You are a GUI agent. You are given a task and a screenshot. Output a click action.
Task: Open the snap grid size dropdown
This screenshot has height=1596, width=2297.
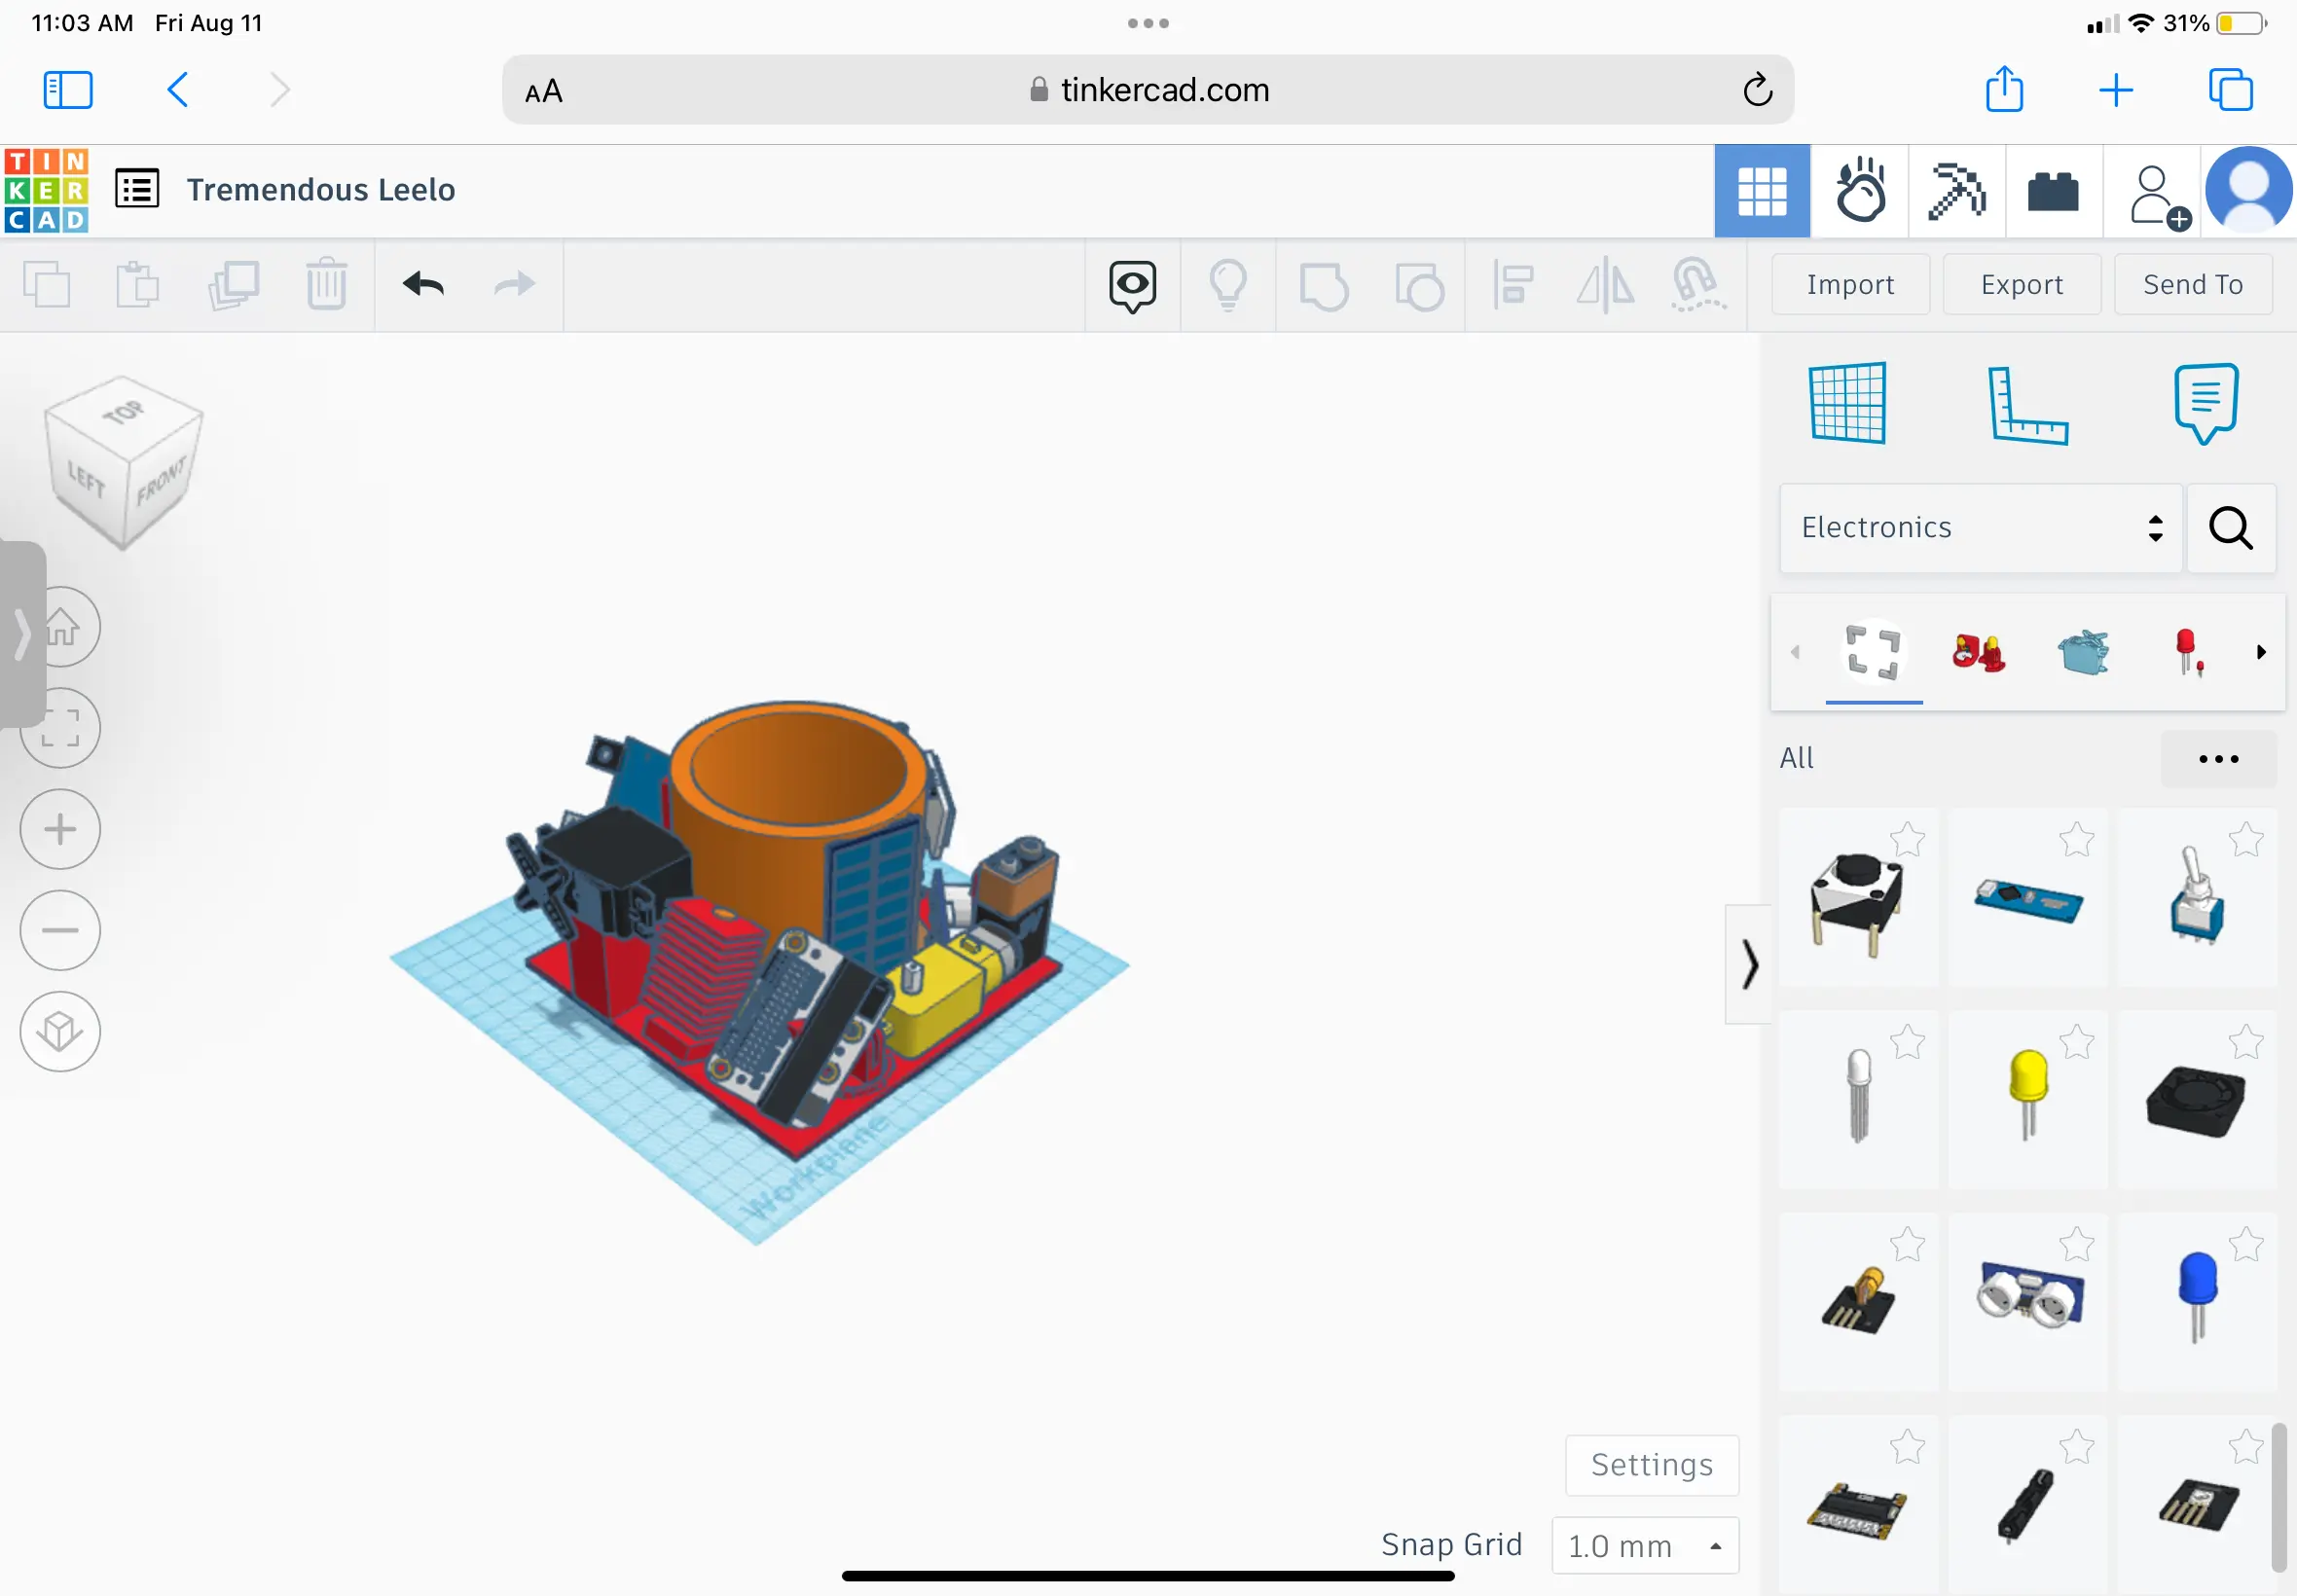click(1643, 1545)
